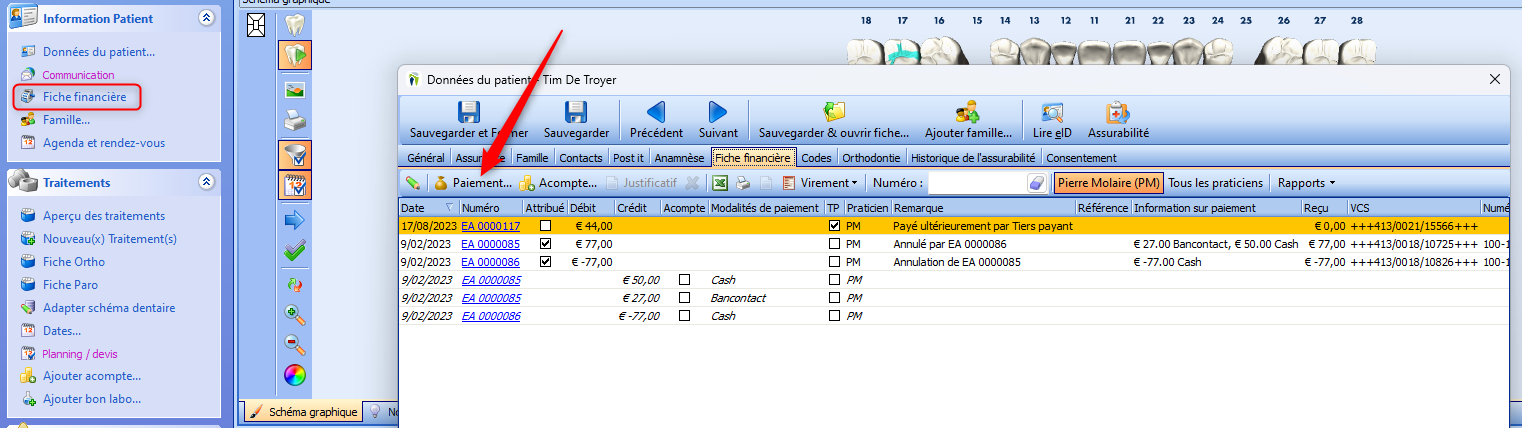Switch to the Orthodontie tab
The width and height of the screenshot is (1522, 428).
pyautogui.click(x=872, y=158)
